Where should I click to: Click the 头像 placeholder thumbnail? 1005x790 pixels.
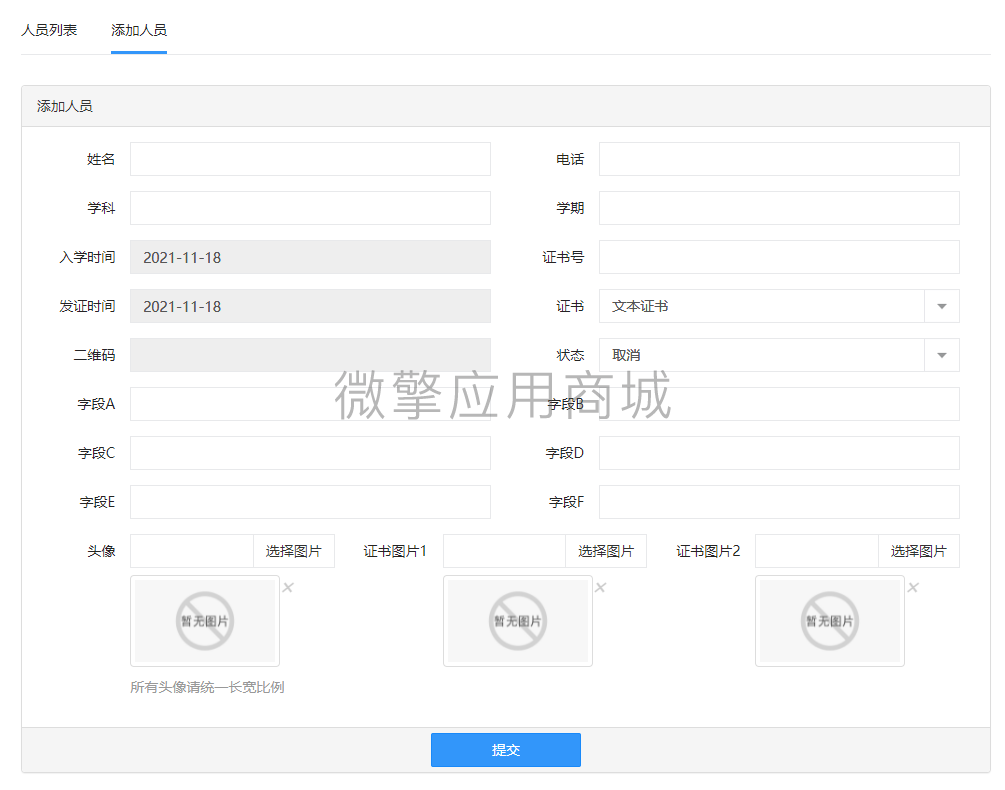pos(205,621)
